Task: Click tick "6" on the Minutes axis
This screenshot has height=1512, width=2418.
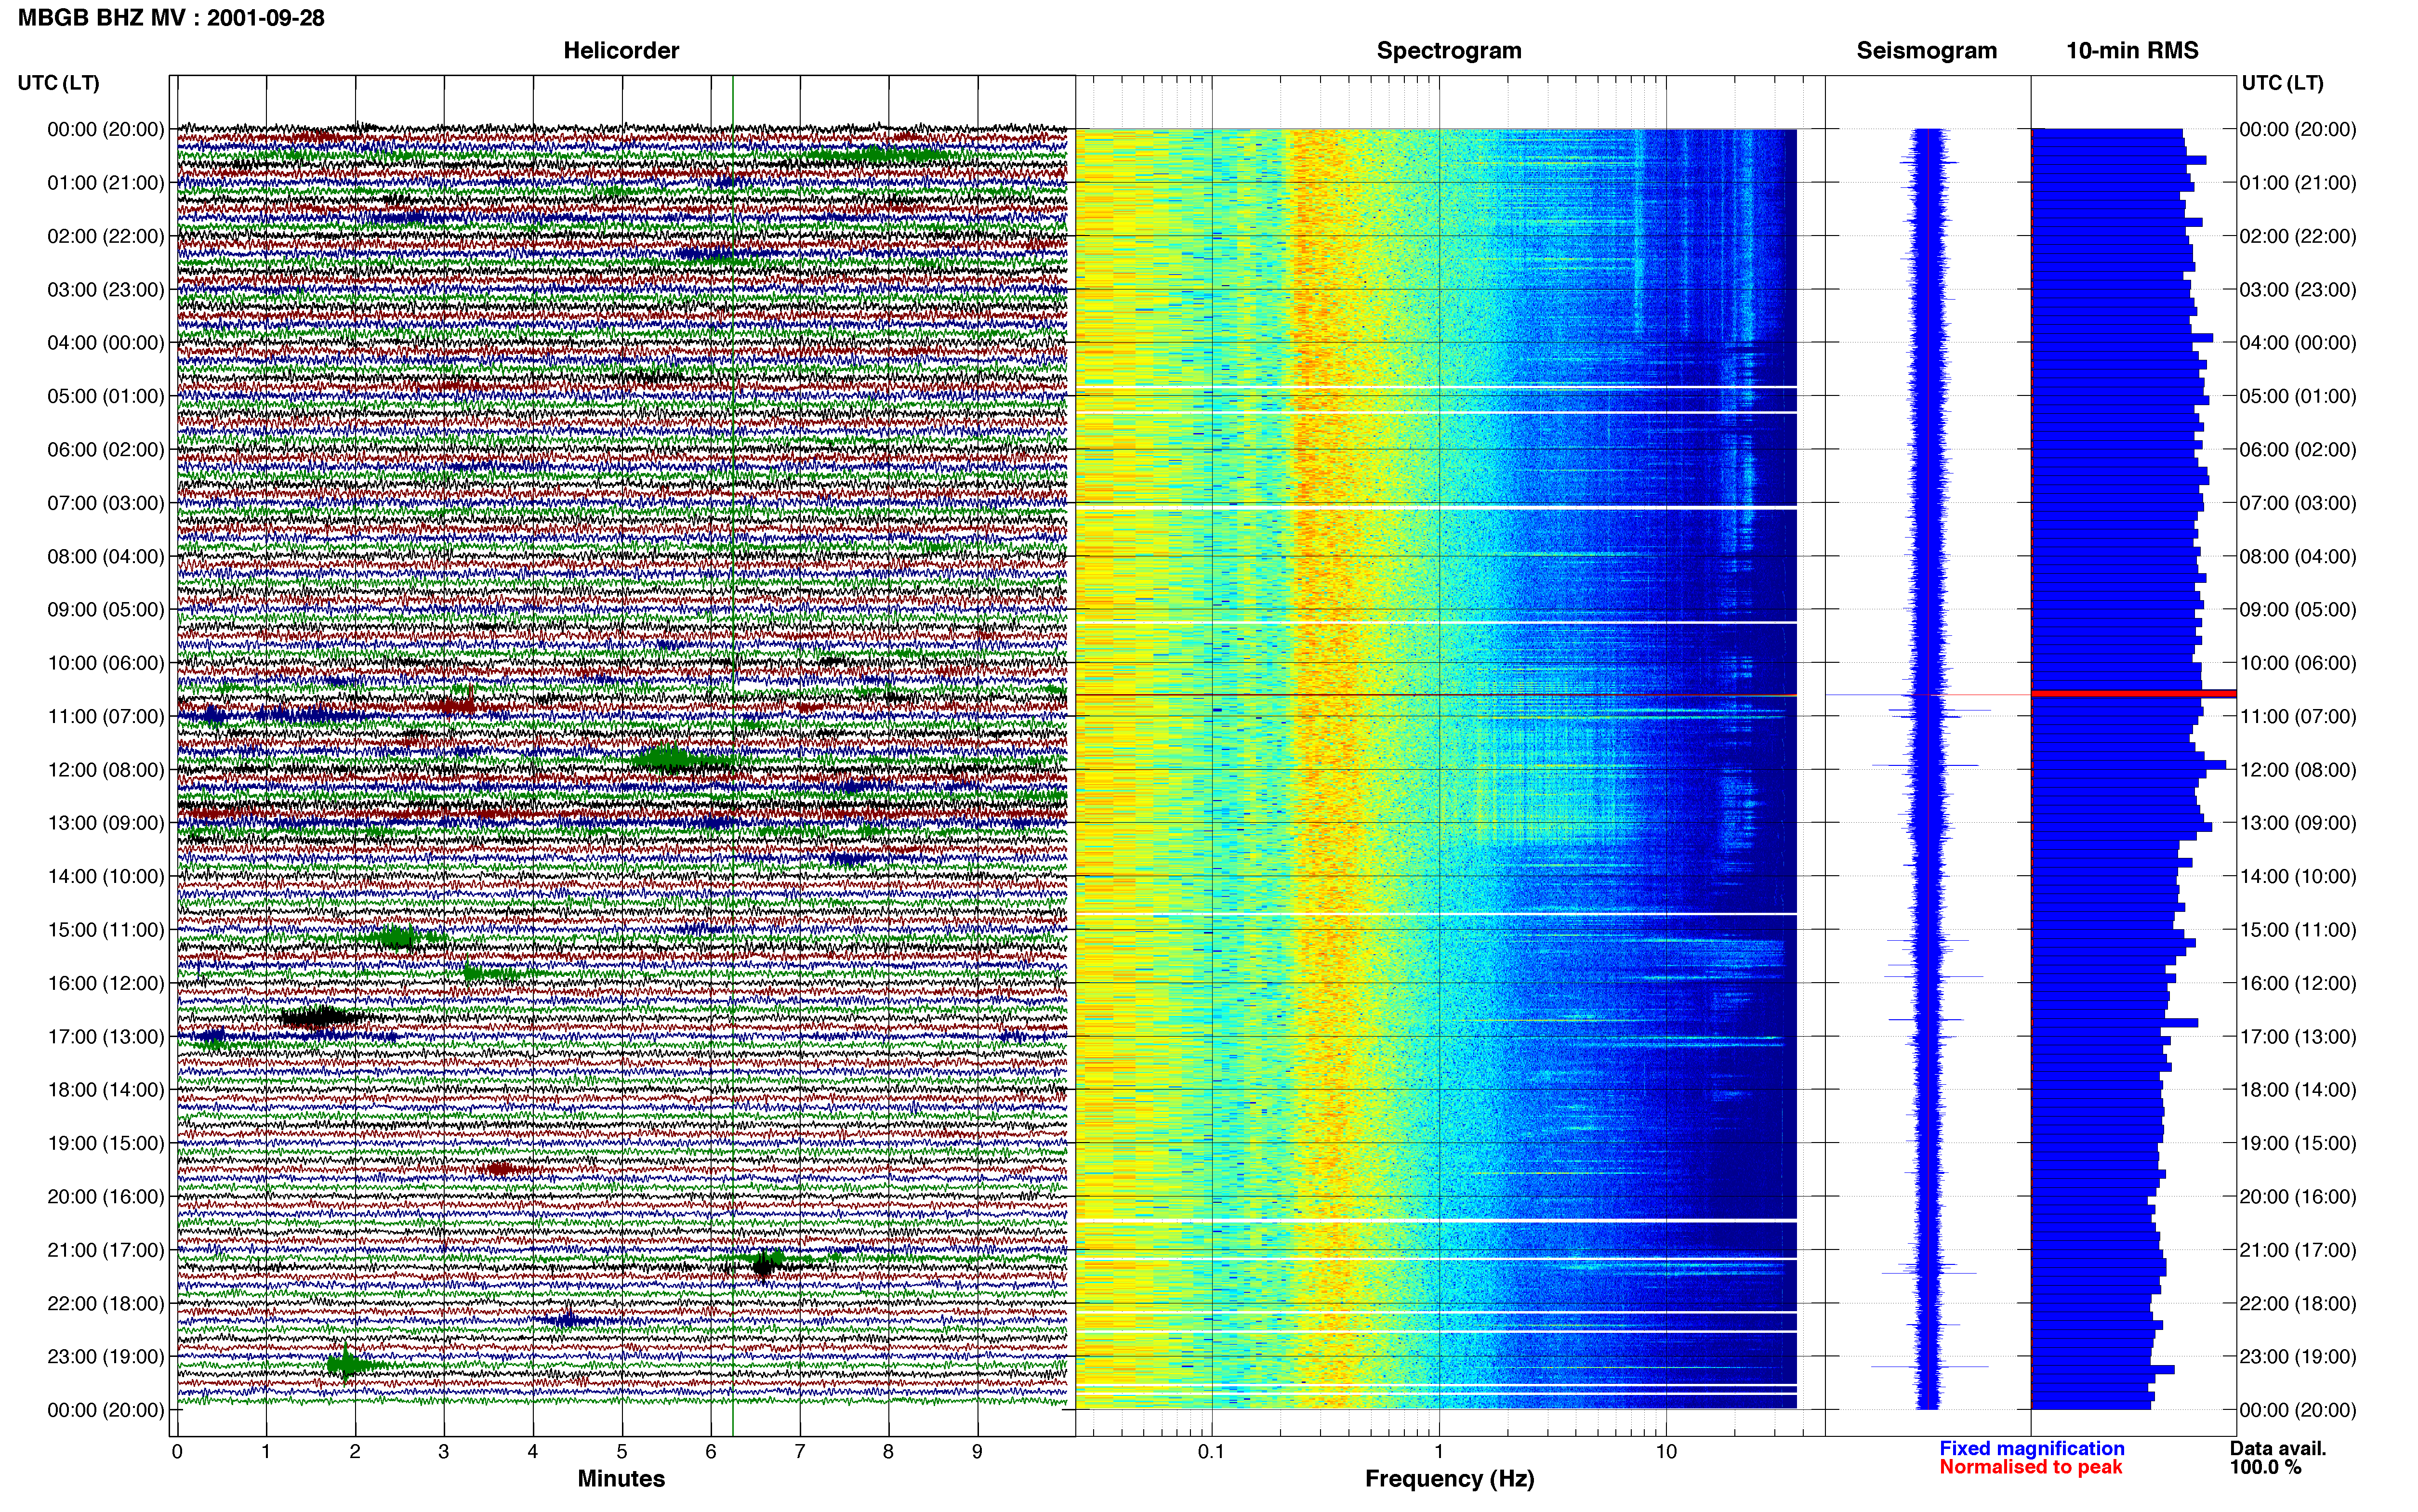Action: tap(711, 1452)
